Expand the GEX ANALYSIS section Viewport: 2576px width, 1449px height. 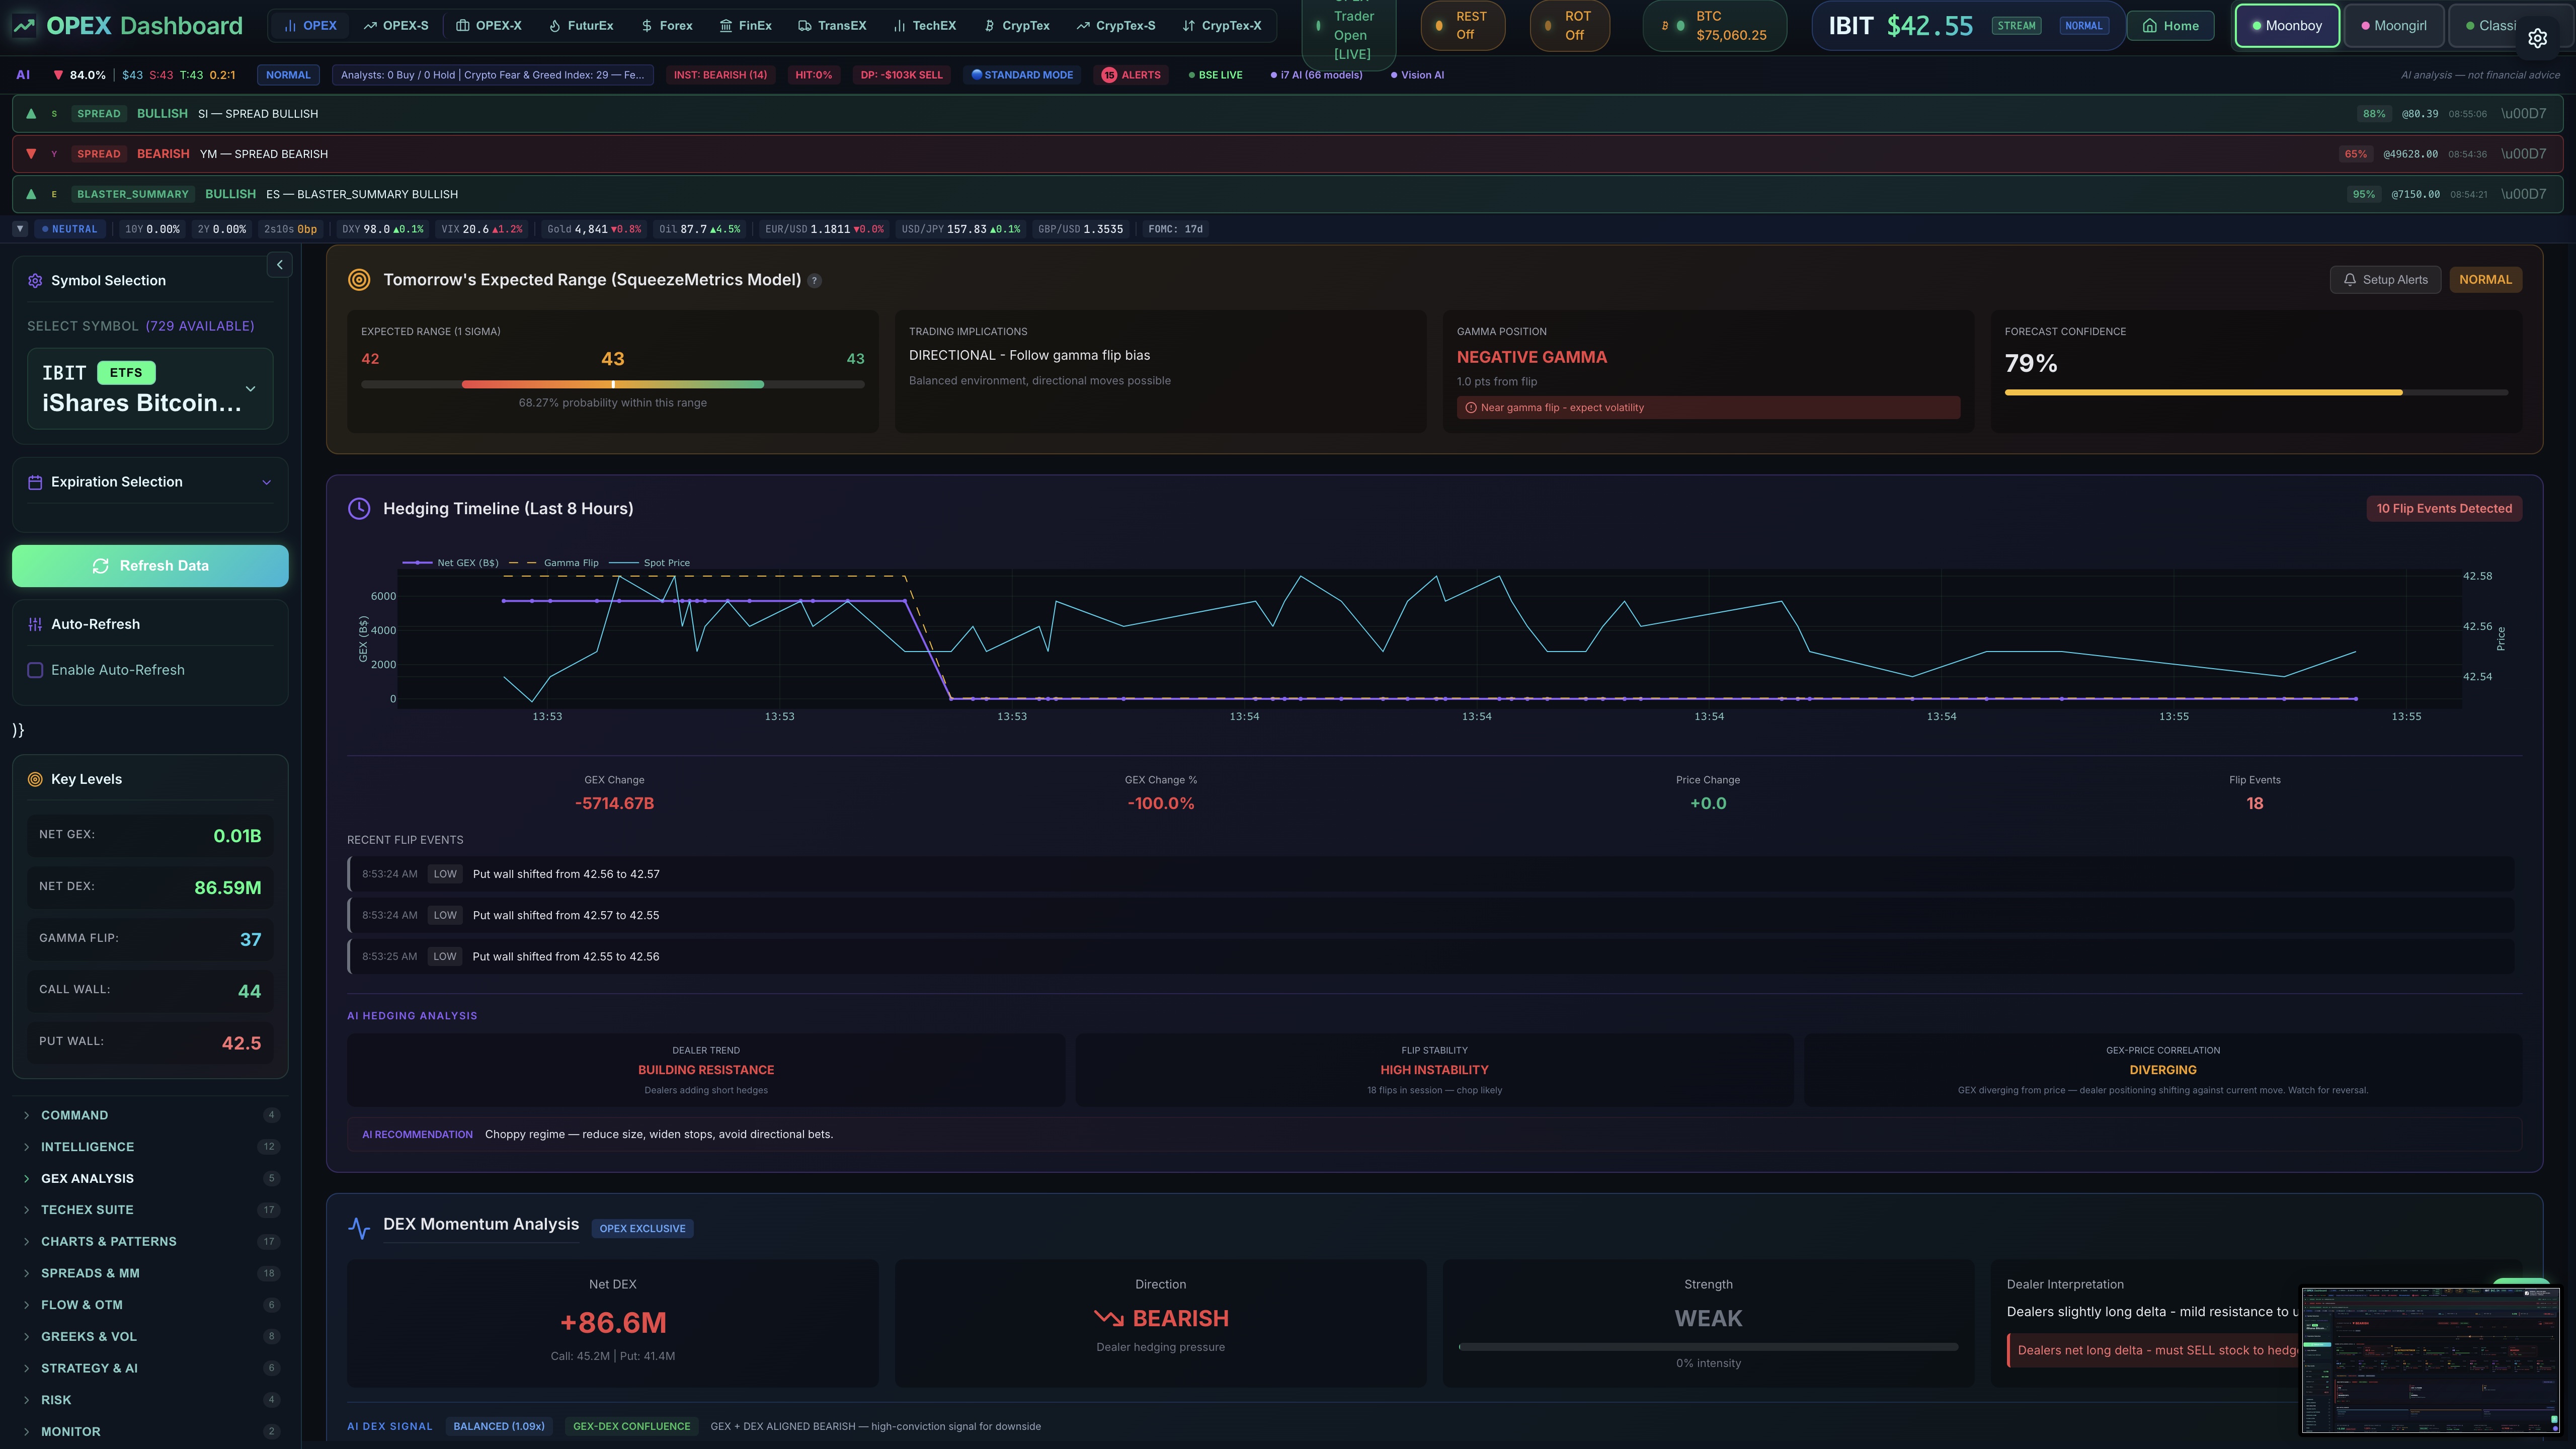150,1179
